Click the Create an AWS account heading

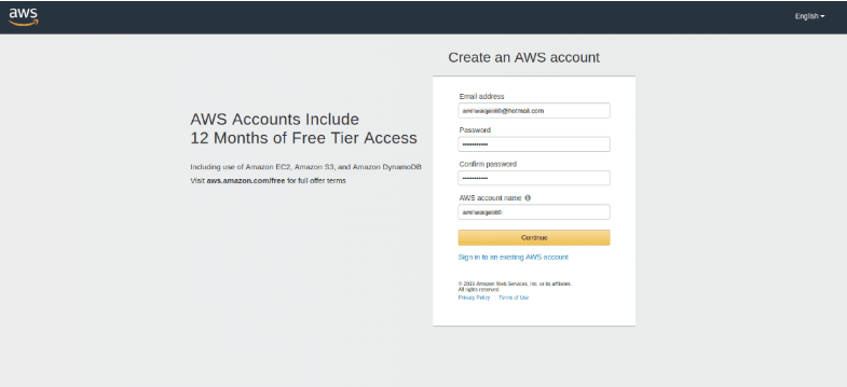524,57
